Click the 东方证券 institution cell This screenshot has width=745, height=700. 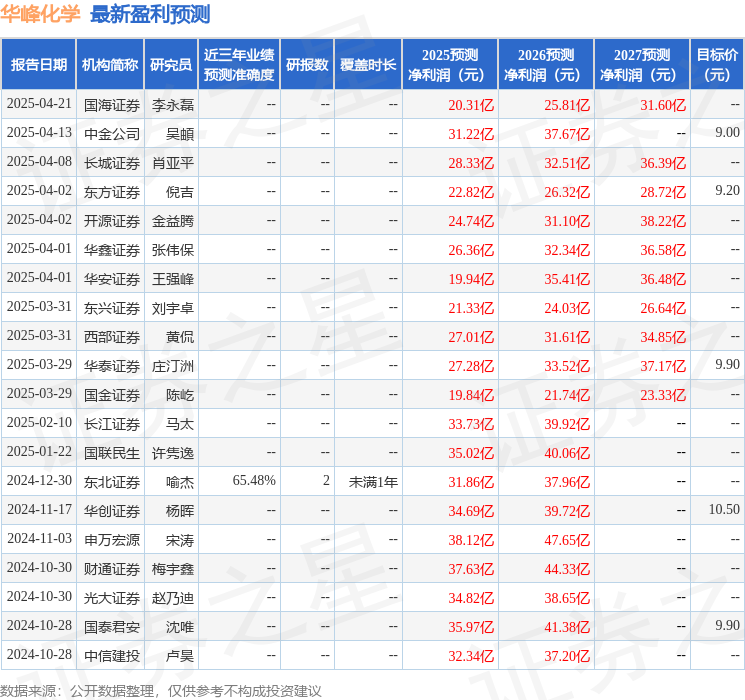pyautogui.click(x=112, y=192)
